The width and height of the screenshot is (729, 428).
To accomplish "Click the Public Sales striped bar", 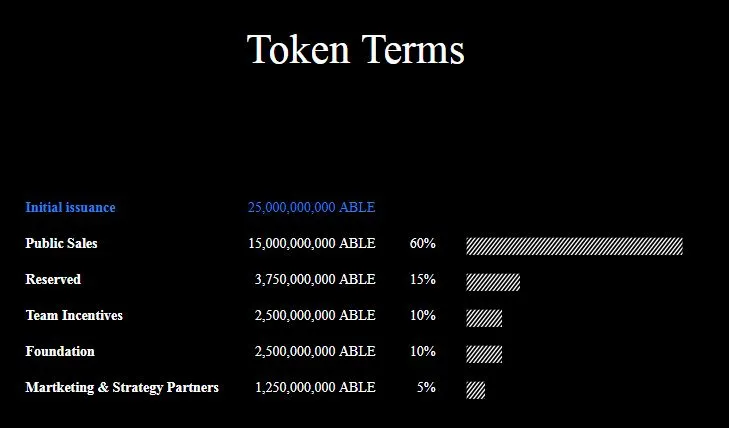I will click(x=575, y=246).
